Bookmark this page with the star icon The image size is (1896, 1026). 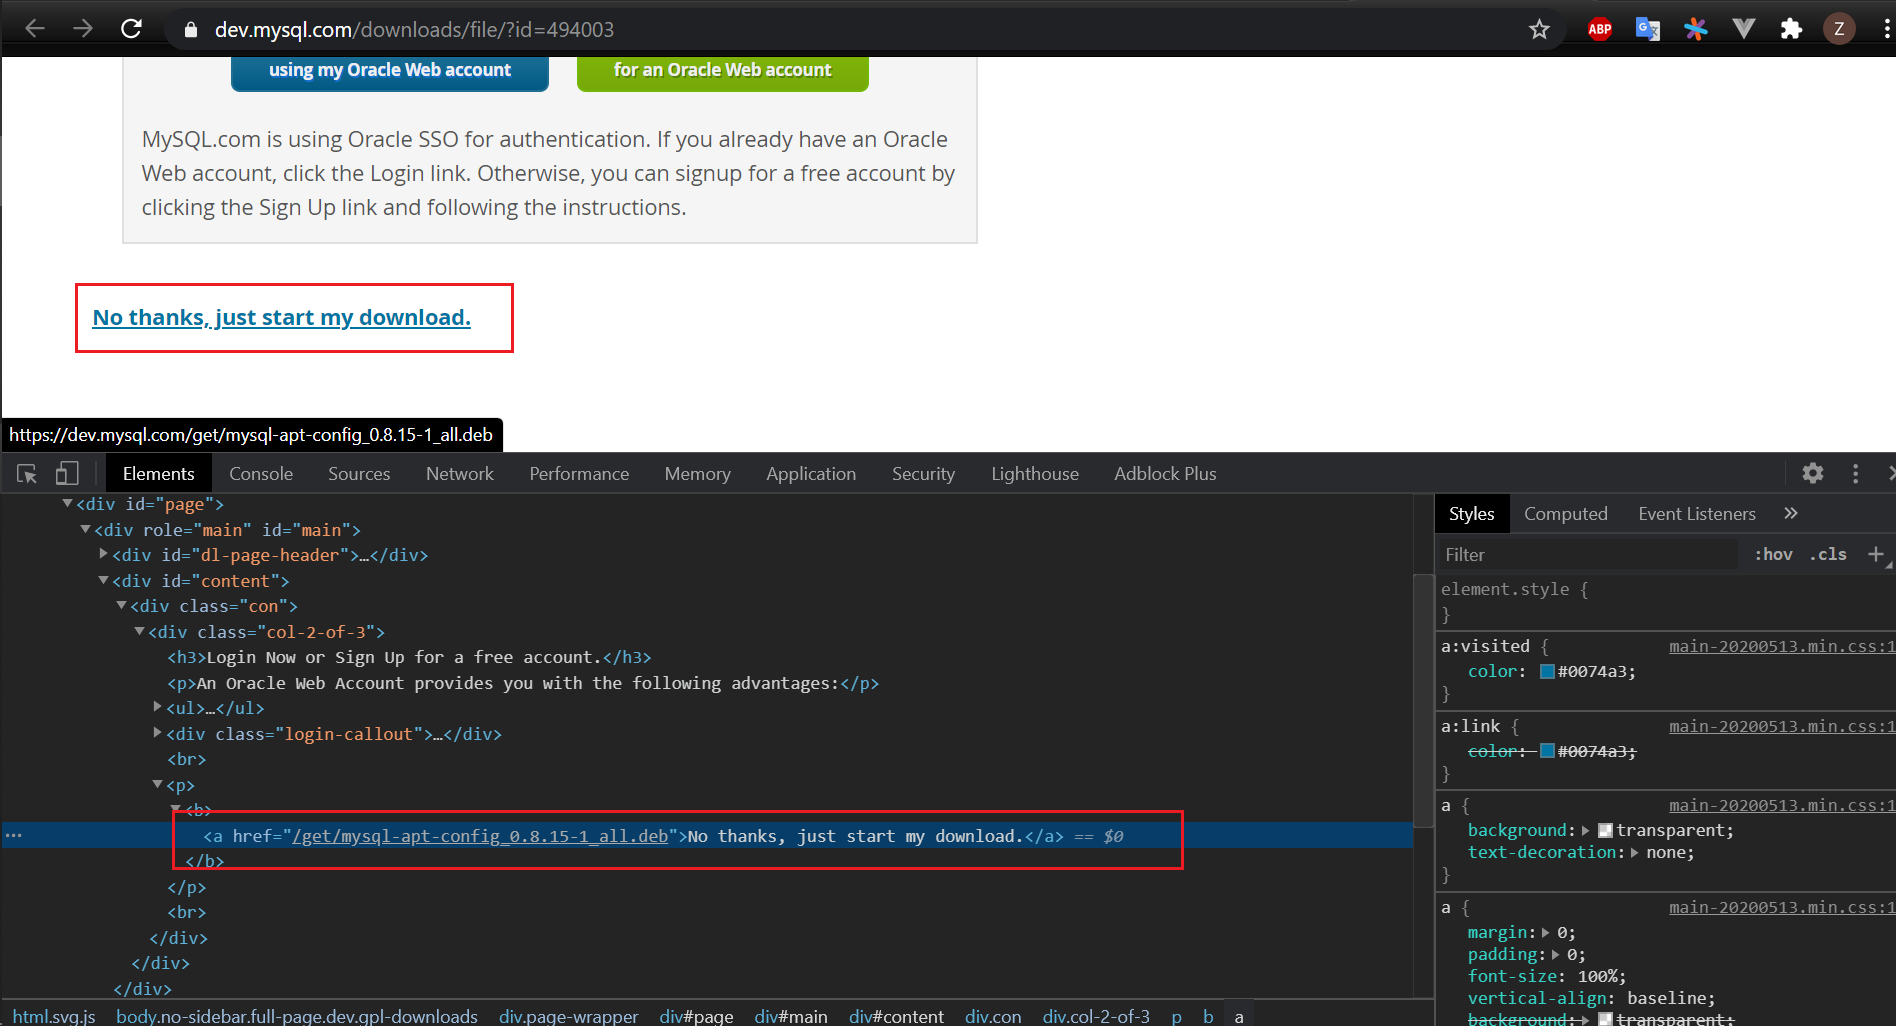tap(1539, 30)
